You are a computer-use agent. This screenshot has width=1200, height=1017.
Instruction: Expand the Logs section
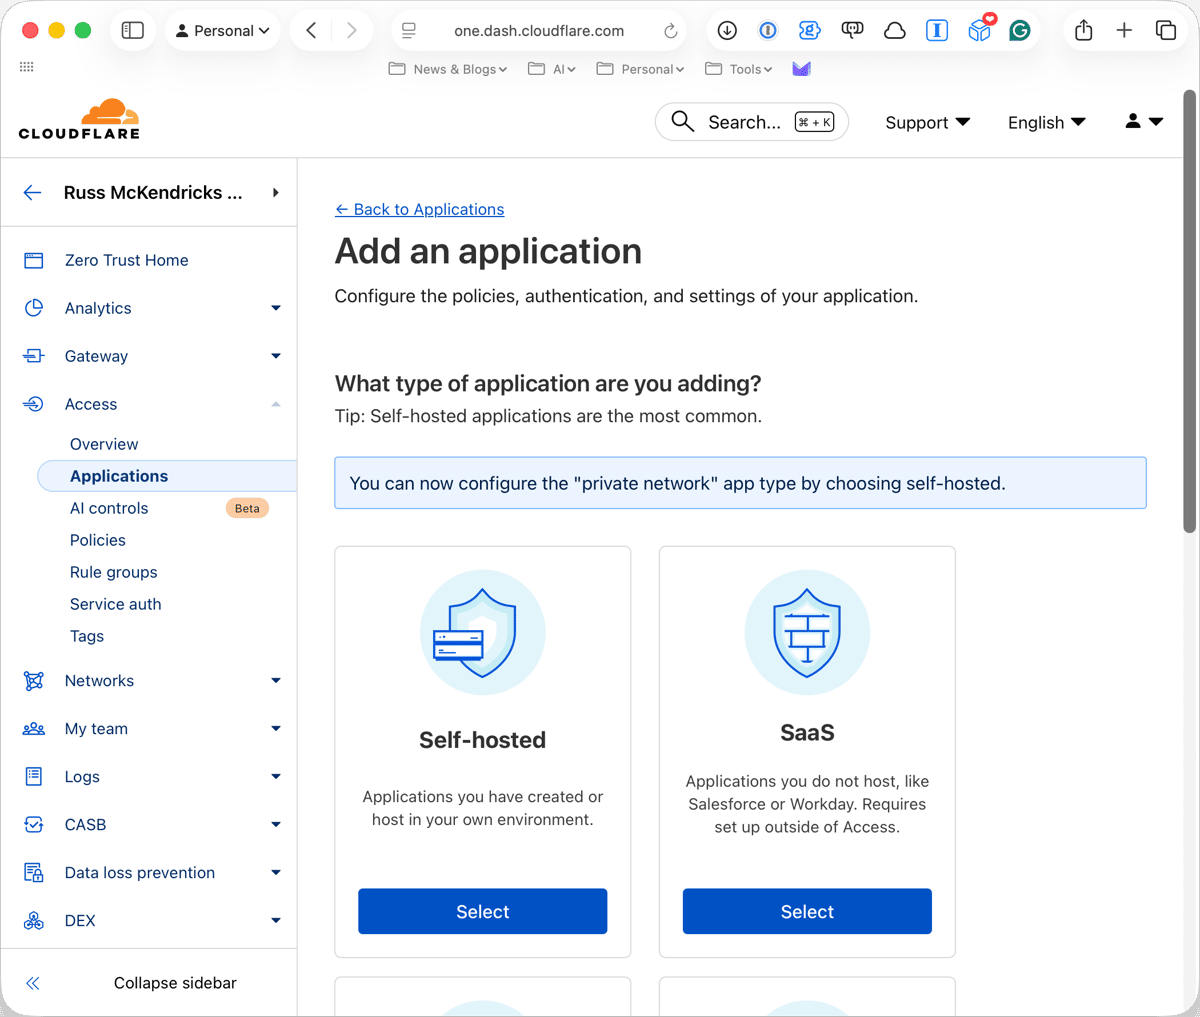point(275,776)
